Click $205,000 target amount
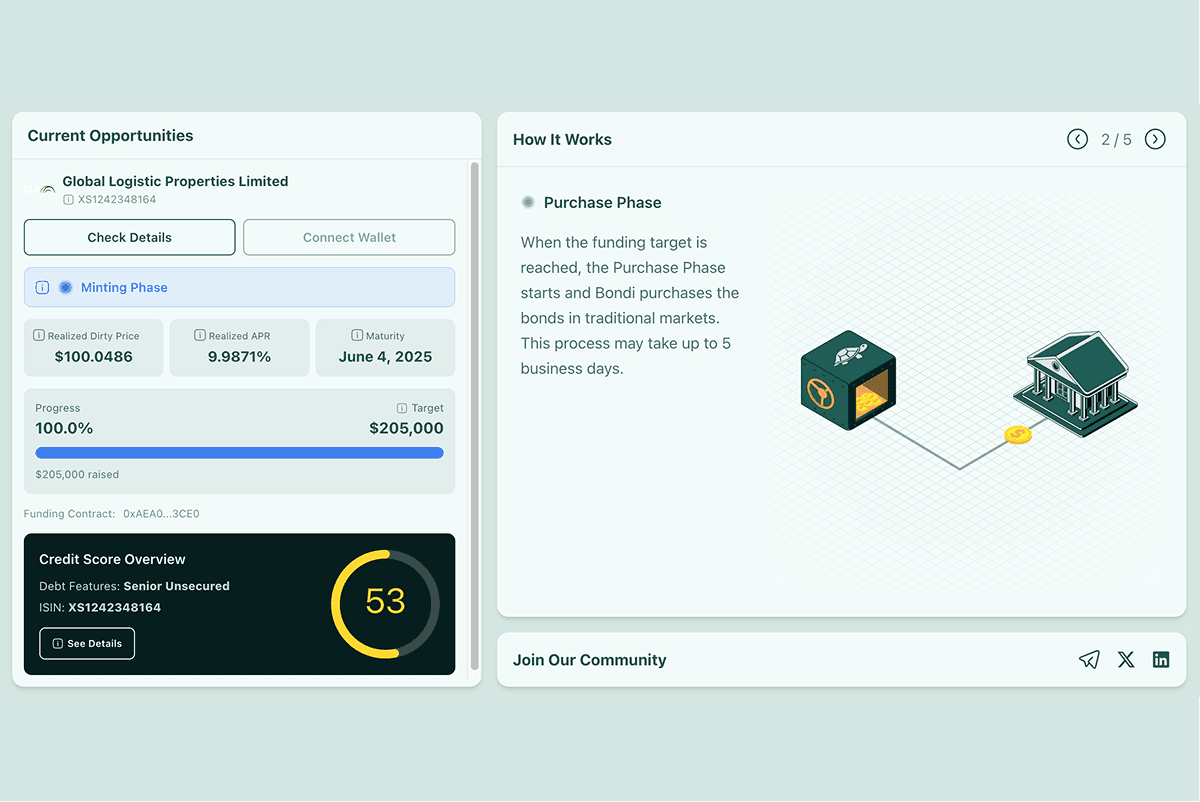The image size is (1200, 802). point(406,428)
